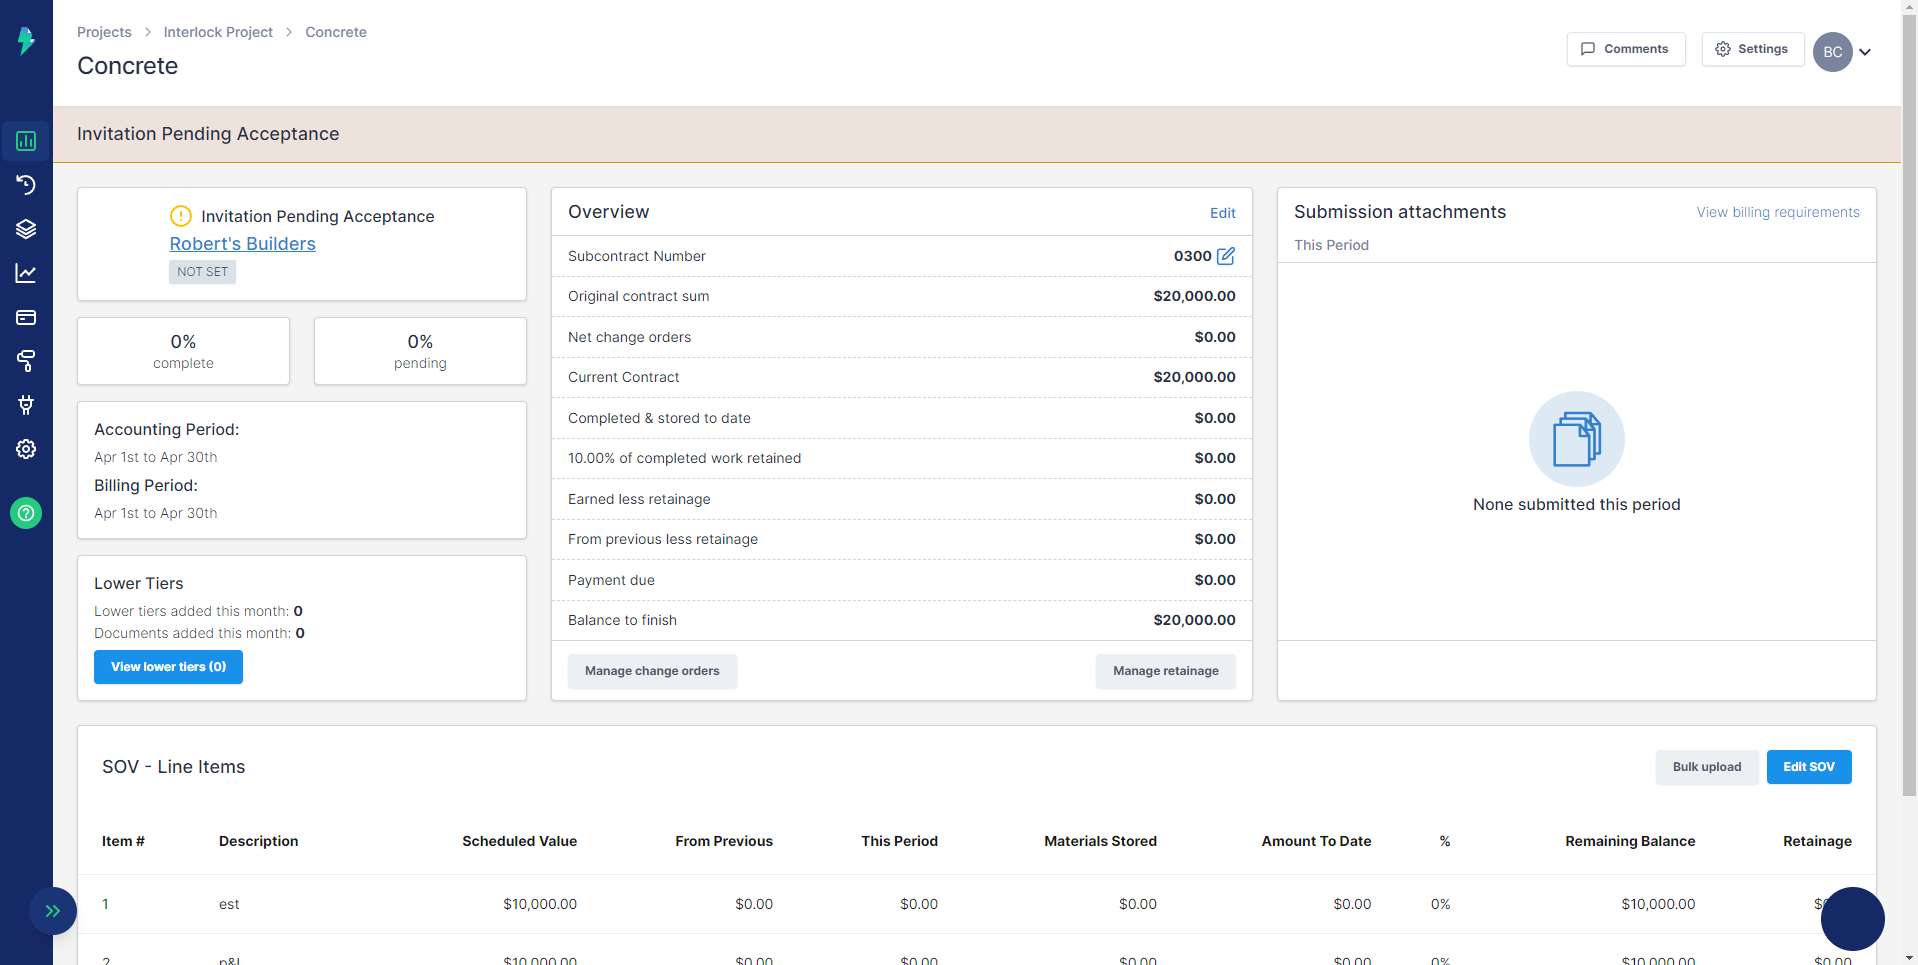Go to Projects breadcrumb
Image resolution: width=1918 pixels, height=965 pixels.
tap(104, 32)
